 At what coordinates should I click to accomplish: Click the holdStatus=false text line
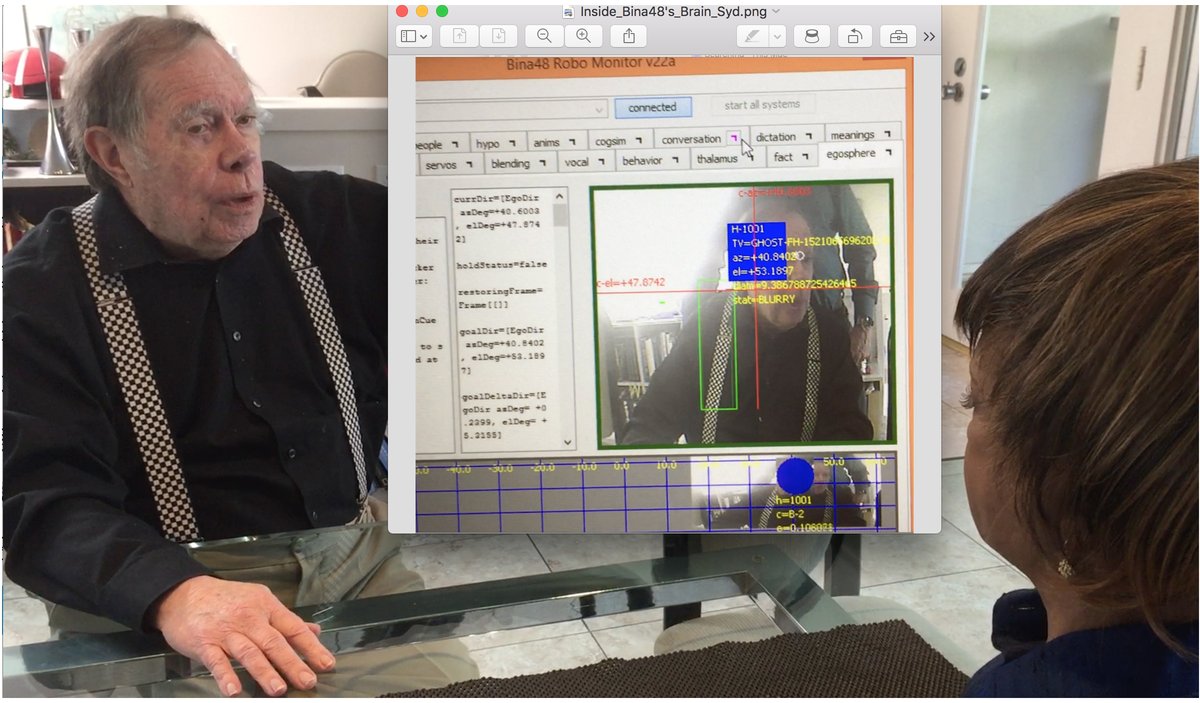coord(502,265)
